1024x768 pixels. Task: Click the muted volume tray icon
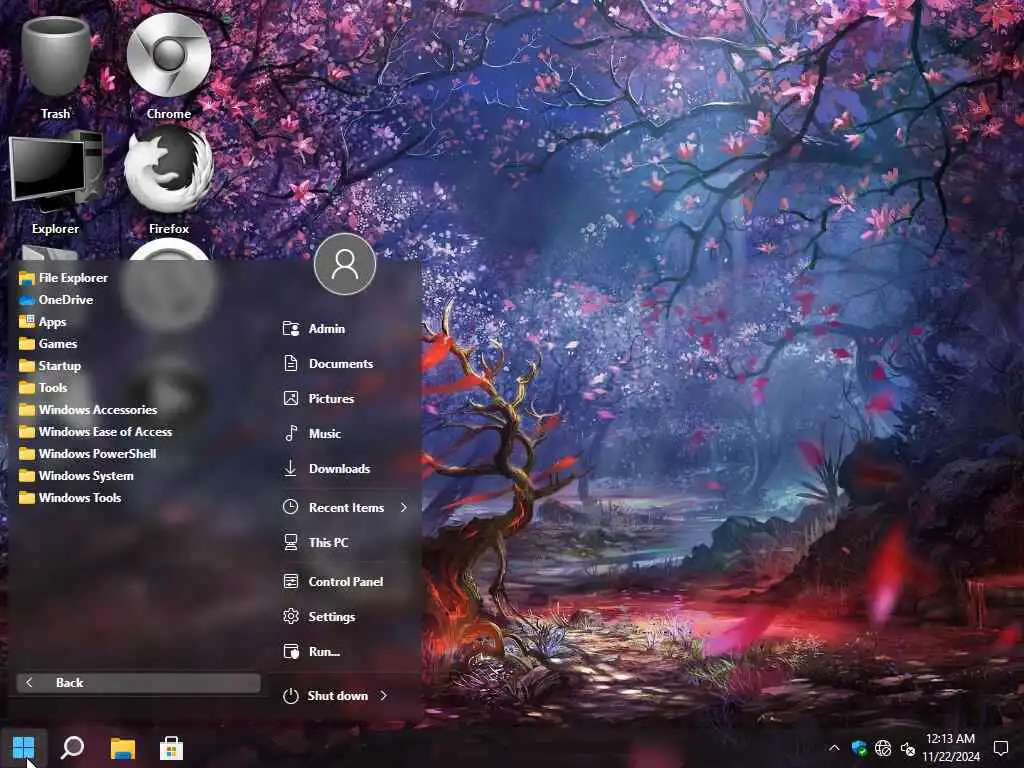(908, 748)
